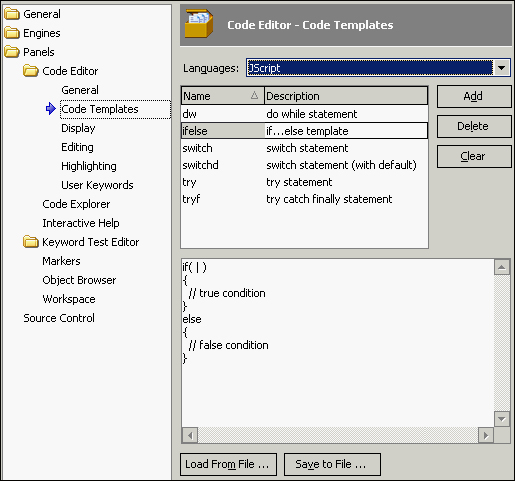
Task: Click the Panels folder icon
Action: pos(12,52)
